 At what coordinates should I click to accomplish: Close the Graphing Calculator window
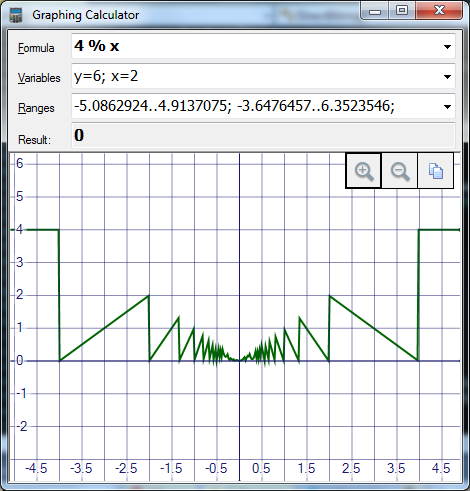point(439,11)
